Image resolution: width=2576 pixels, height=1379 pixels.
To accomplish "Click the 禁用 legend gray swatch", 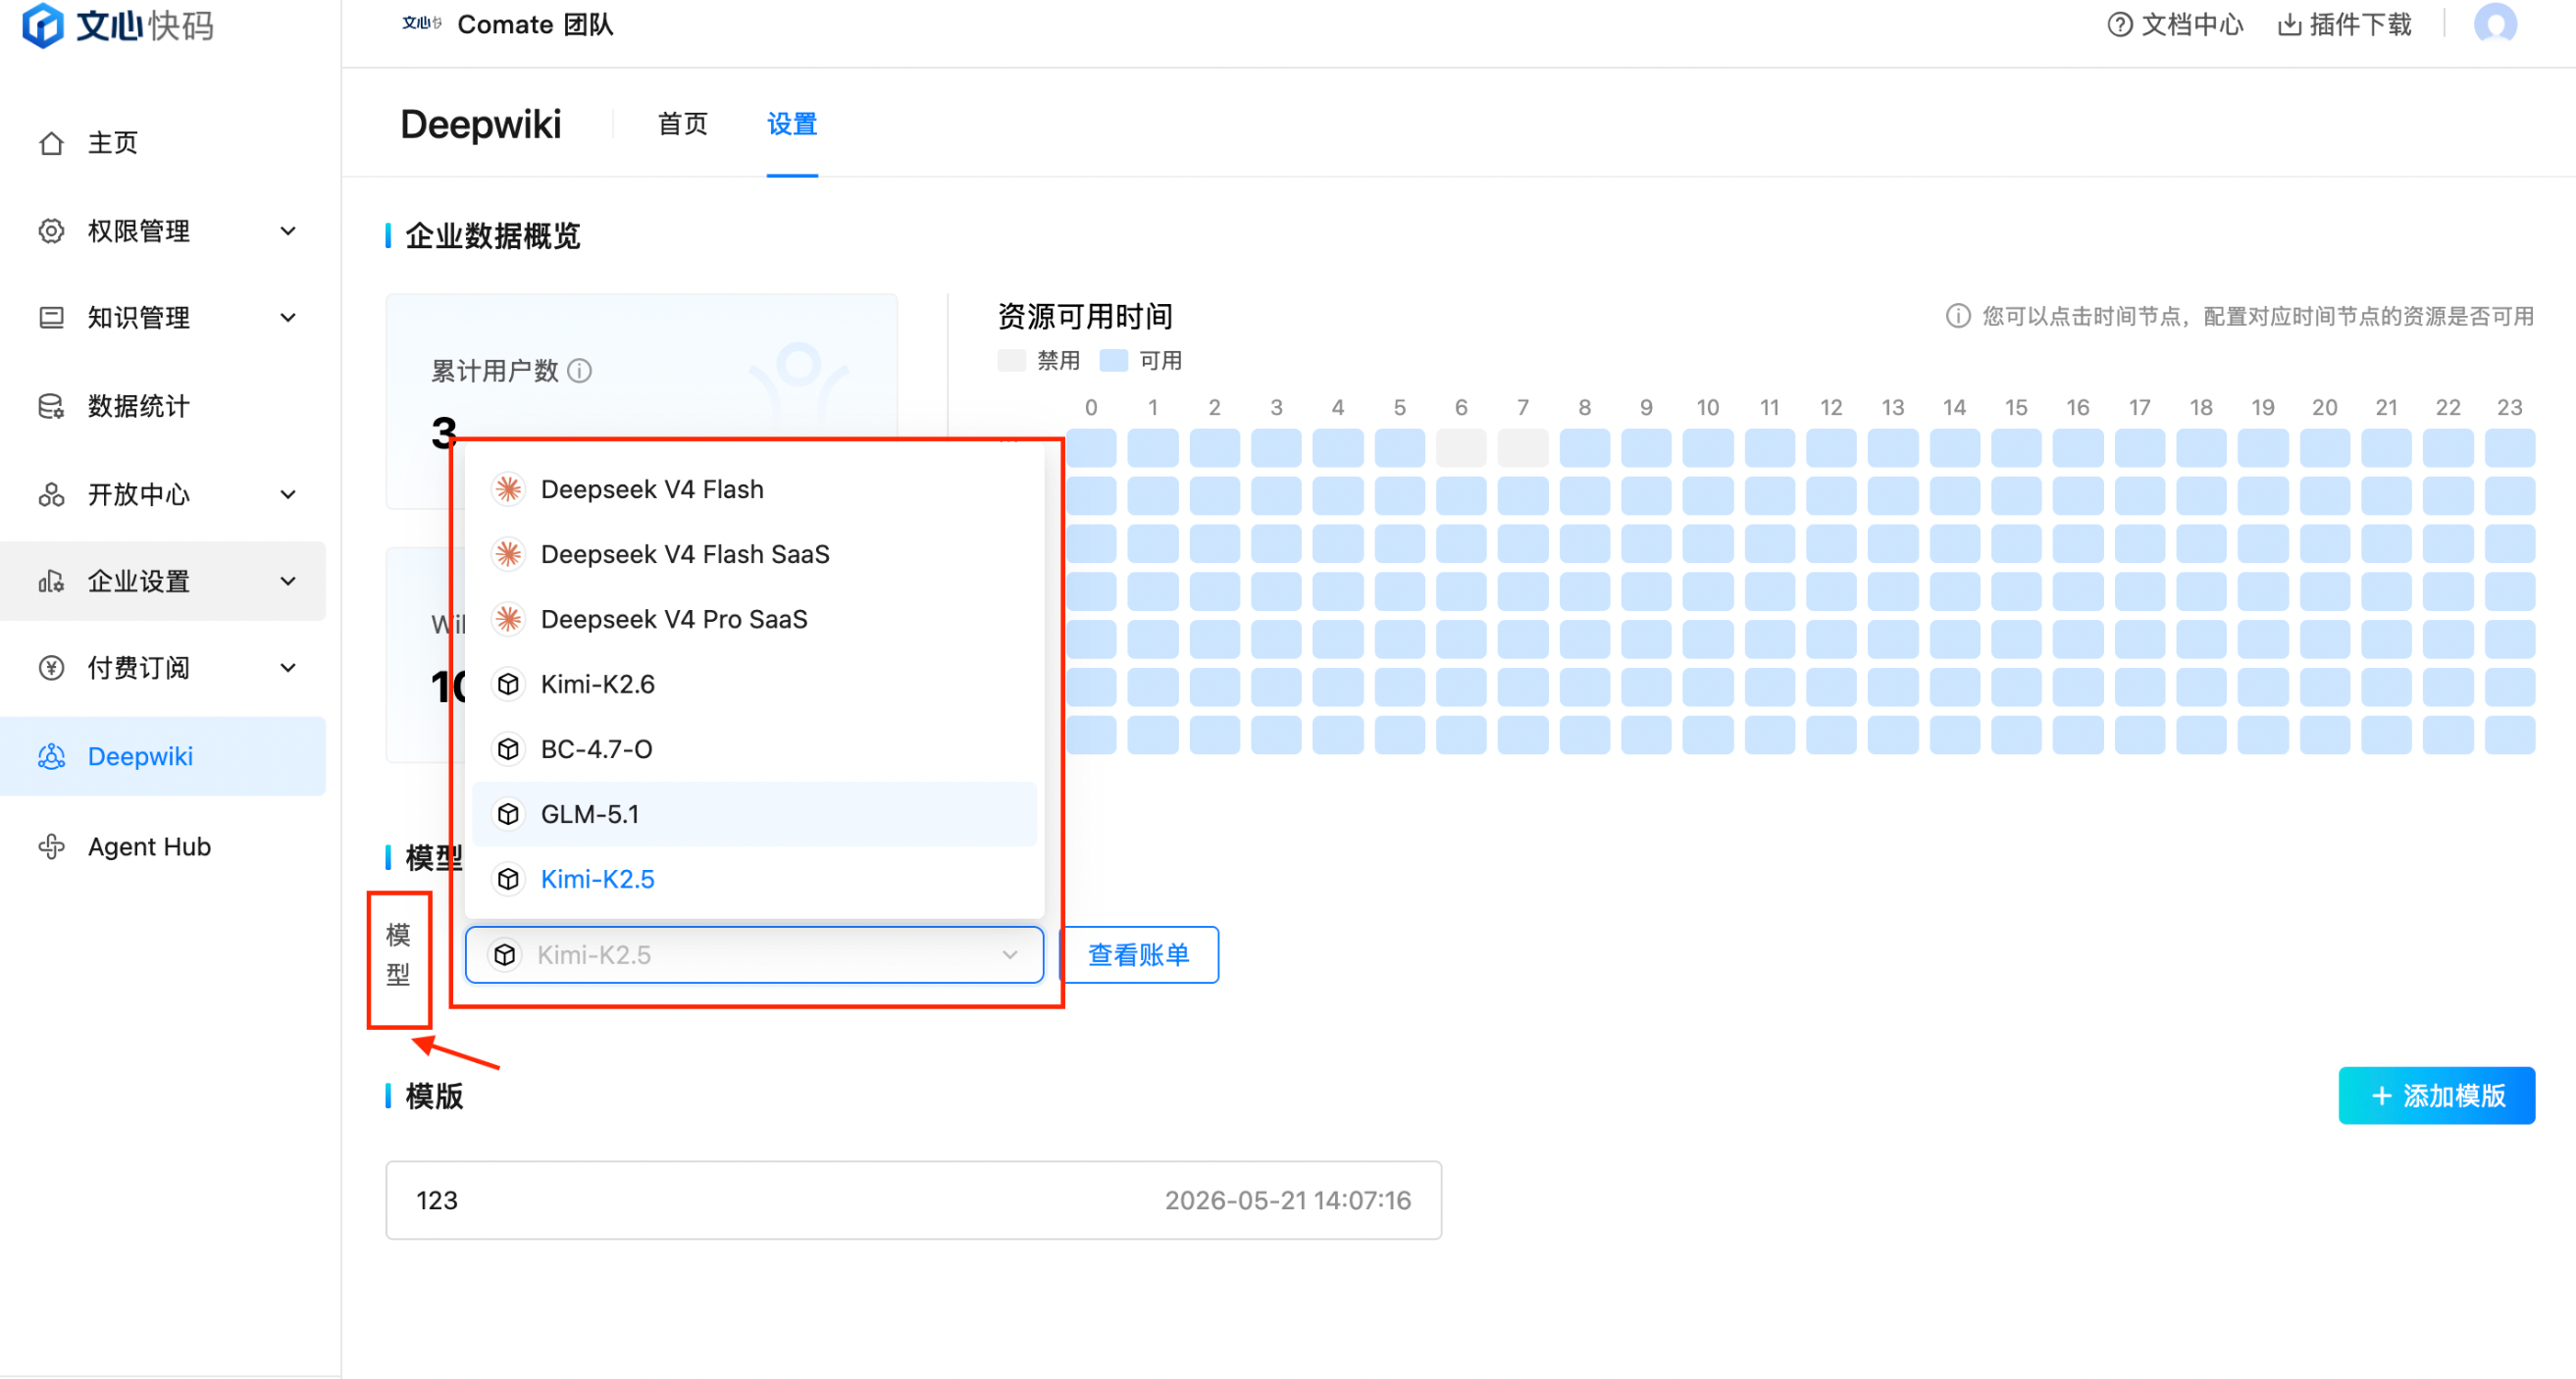I will pos(1012,360).
